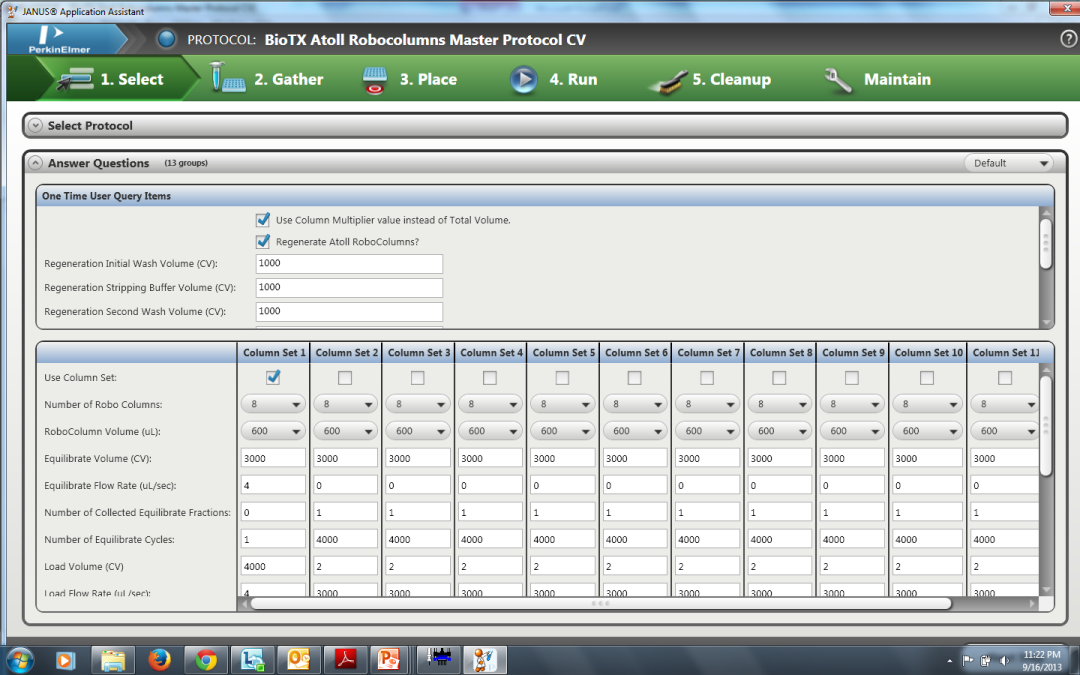Open PowerPoint from the taskbar

(x=389, y=660)
